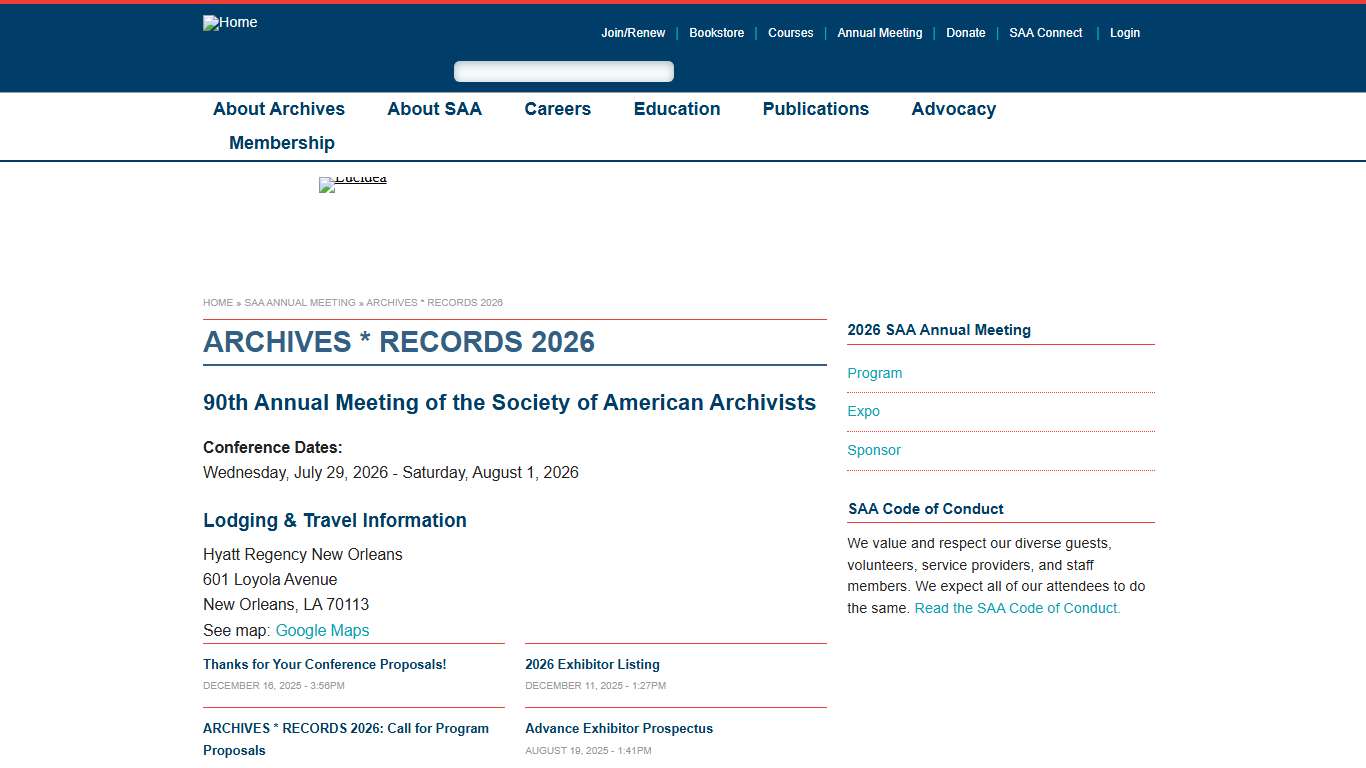1366x768 pixels.
Task: Log in to the site
Action: [1124, 32]
